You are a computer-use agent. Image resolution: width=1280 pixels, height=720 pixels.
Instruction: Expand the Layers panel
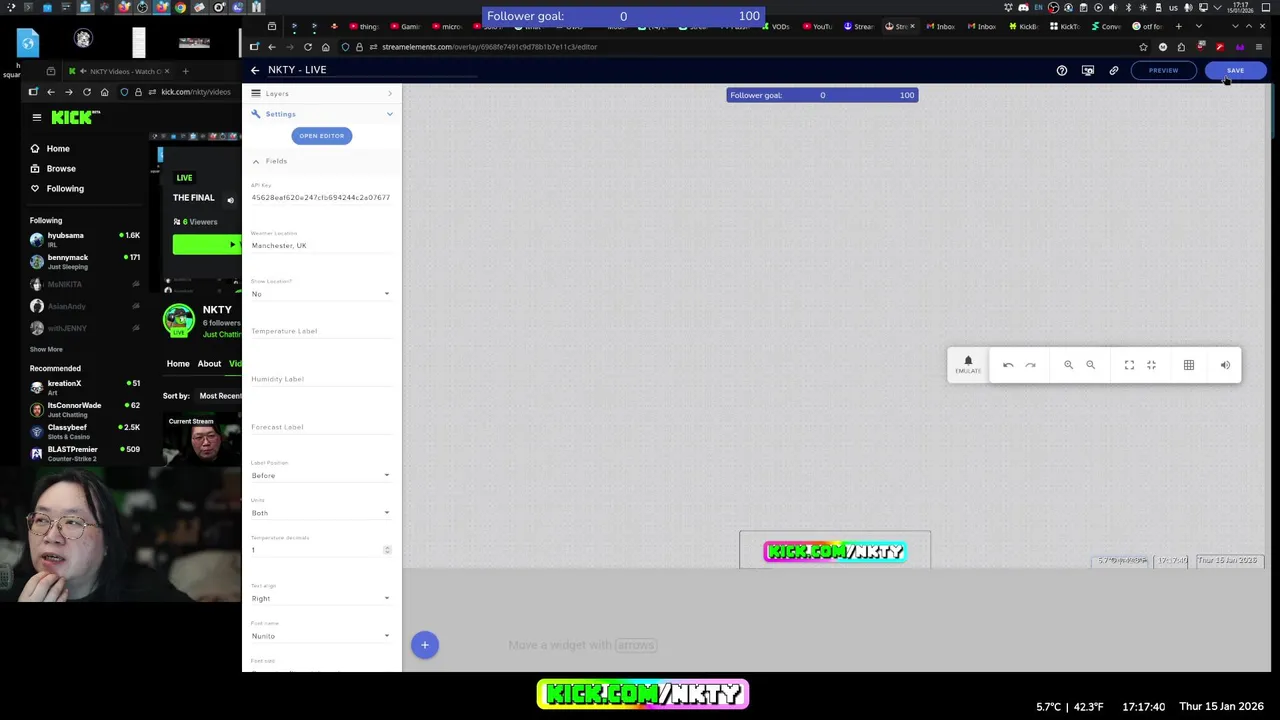pyautogui.click(x=322, y=93)
